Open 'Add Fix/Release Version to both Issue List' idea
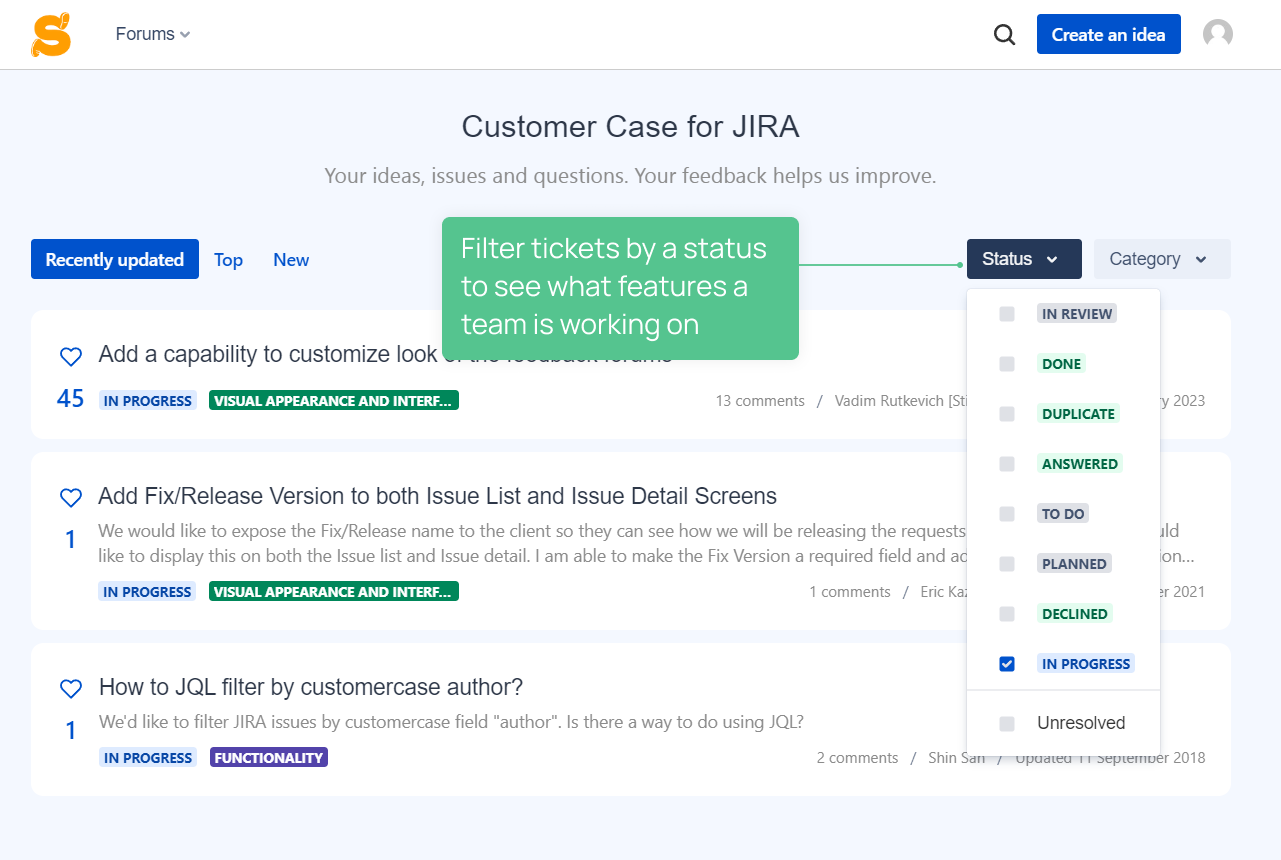This screenshot has height=860, width=1281. 437,496
